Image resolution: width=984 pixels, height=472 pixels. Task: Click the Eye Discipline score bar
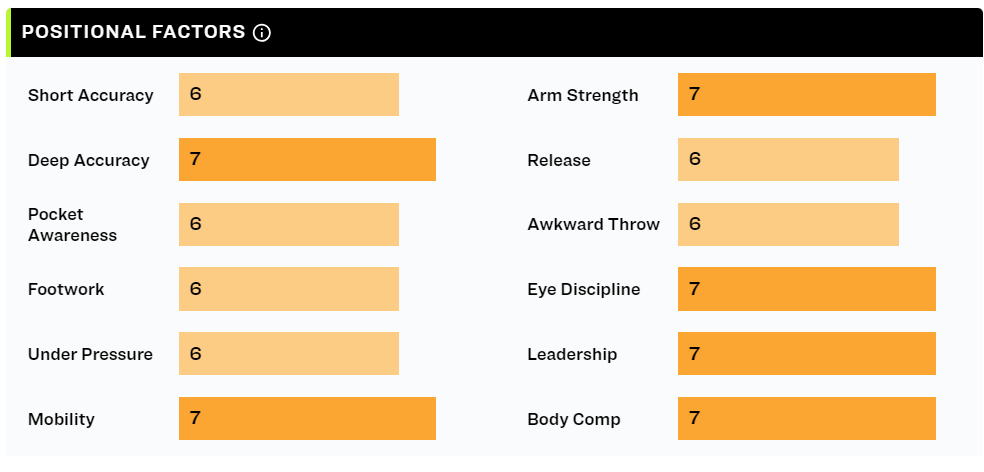click(807, 289)
